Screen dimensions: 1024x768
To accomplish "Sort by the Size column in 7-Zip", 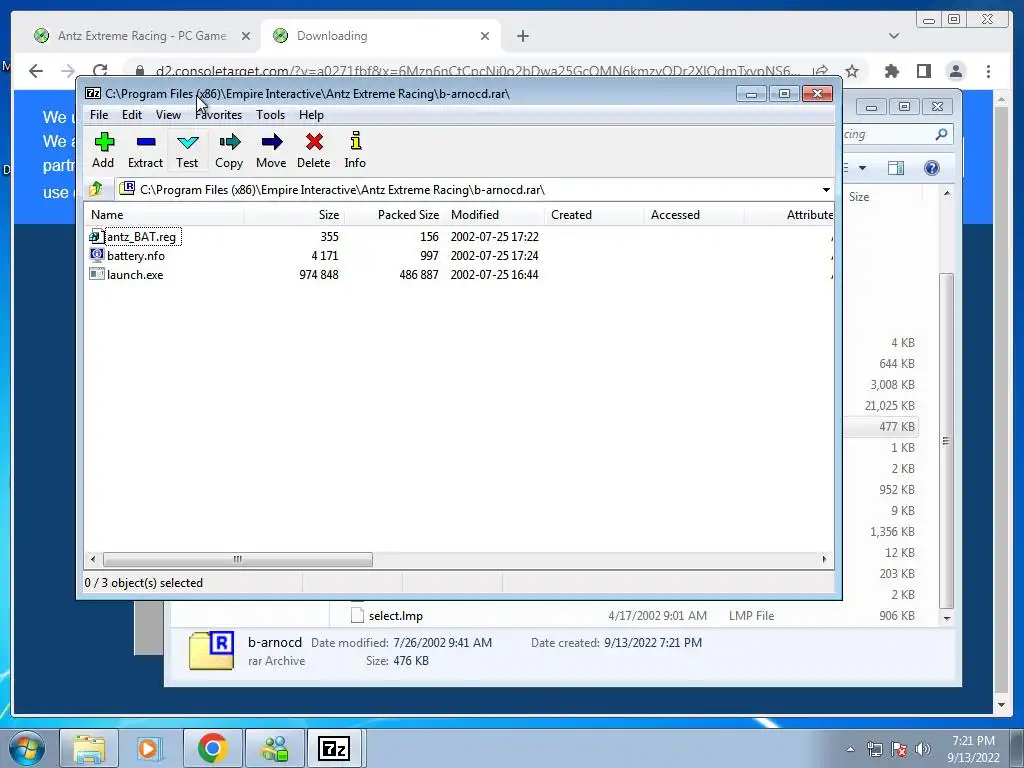I will (x=295, y=215).
